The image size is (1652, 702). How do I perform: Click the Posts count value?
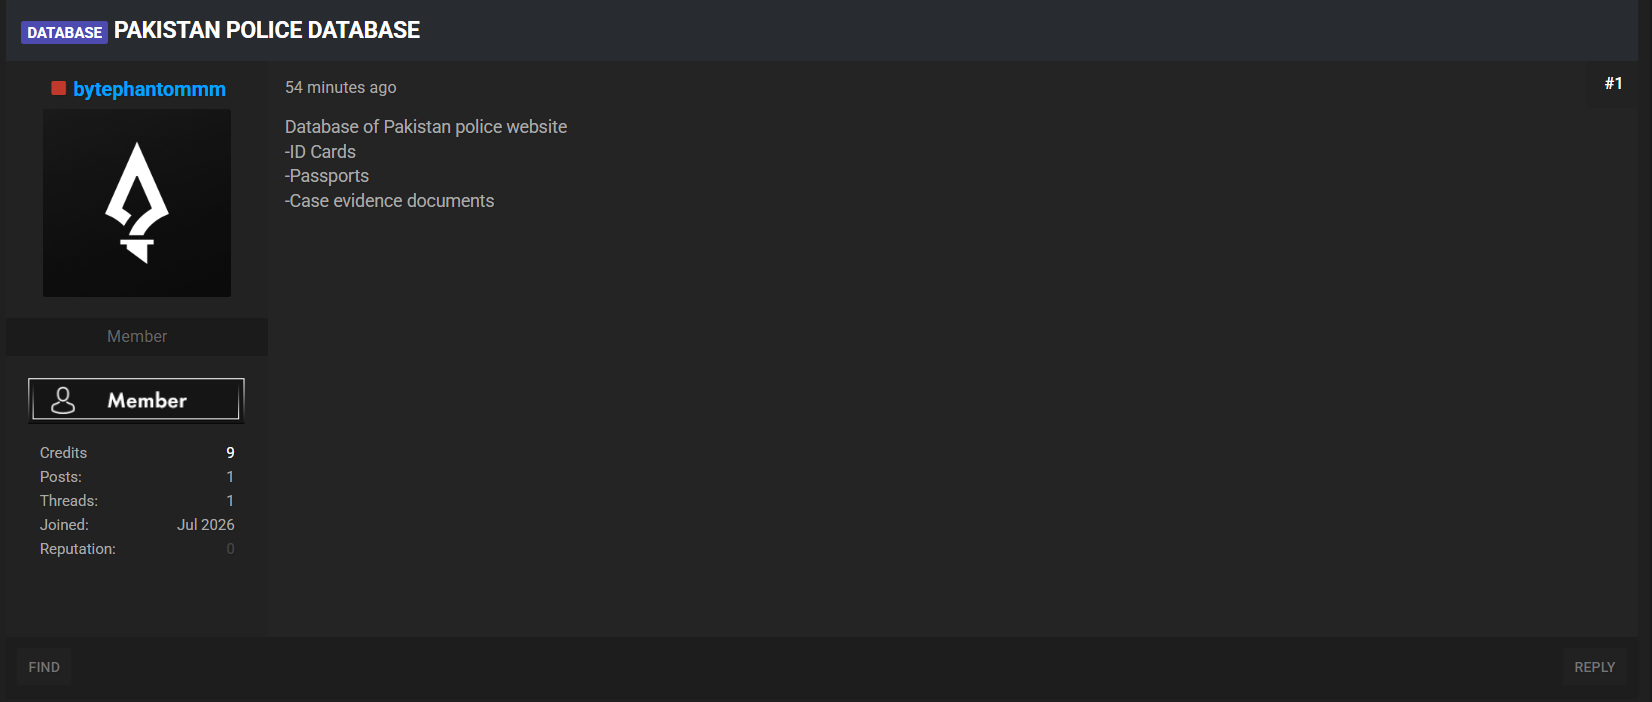point(230,477)
